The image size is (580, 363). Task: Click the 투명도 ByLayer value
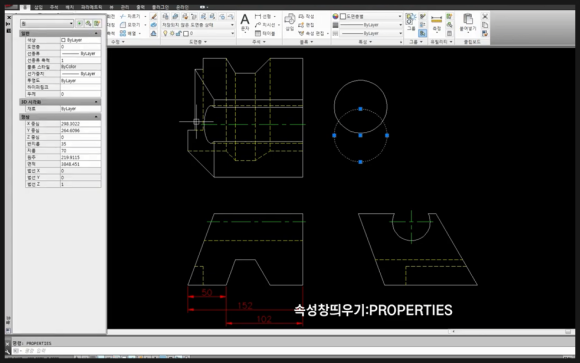pyautogui.click(x=80, y=80)
